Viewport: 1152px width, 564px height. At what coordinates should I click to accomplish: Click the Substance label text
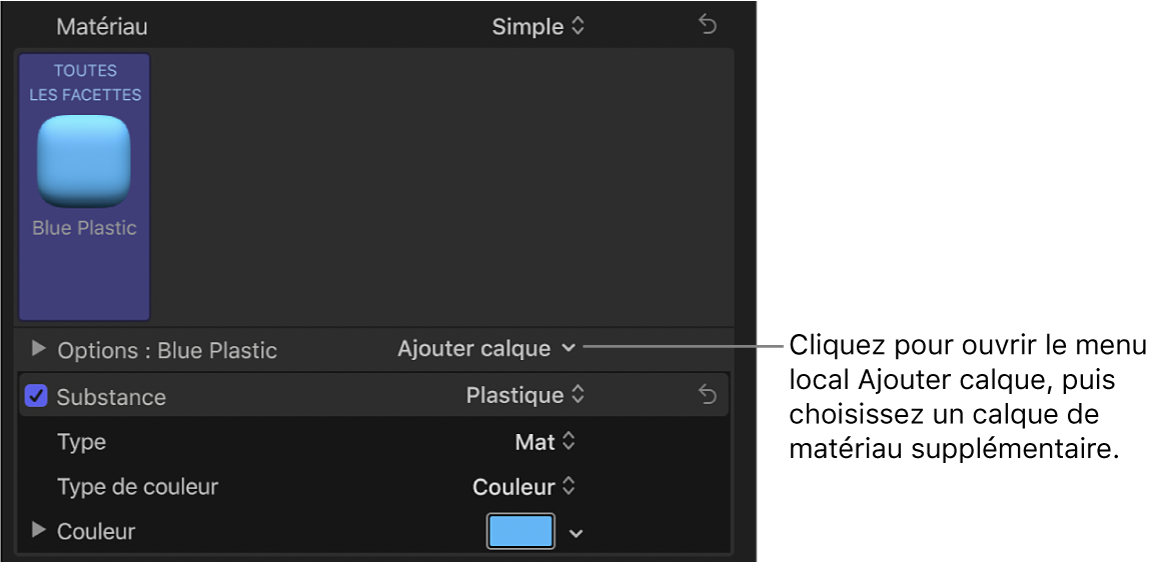[x=111, y=397]
